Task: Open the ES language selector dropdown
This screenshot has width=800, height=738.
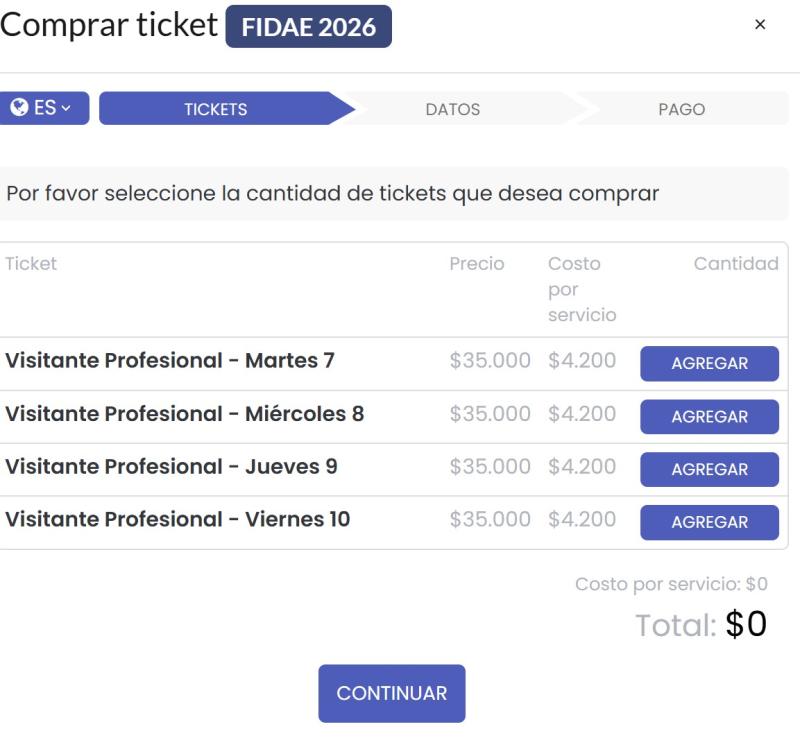Action: 45,108
